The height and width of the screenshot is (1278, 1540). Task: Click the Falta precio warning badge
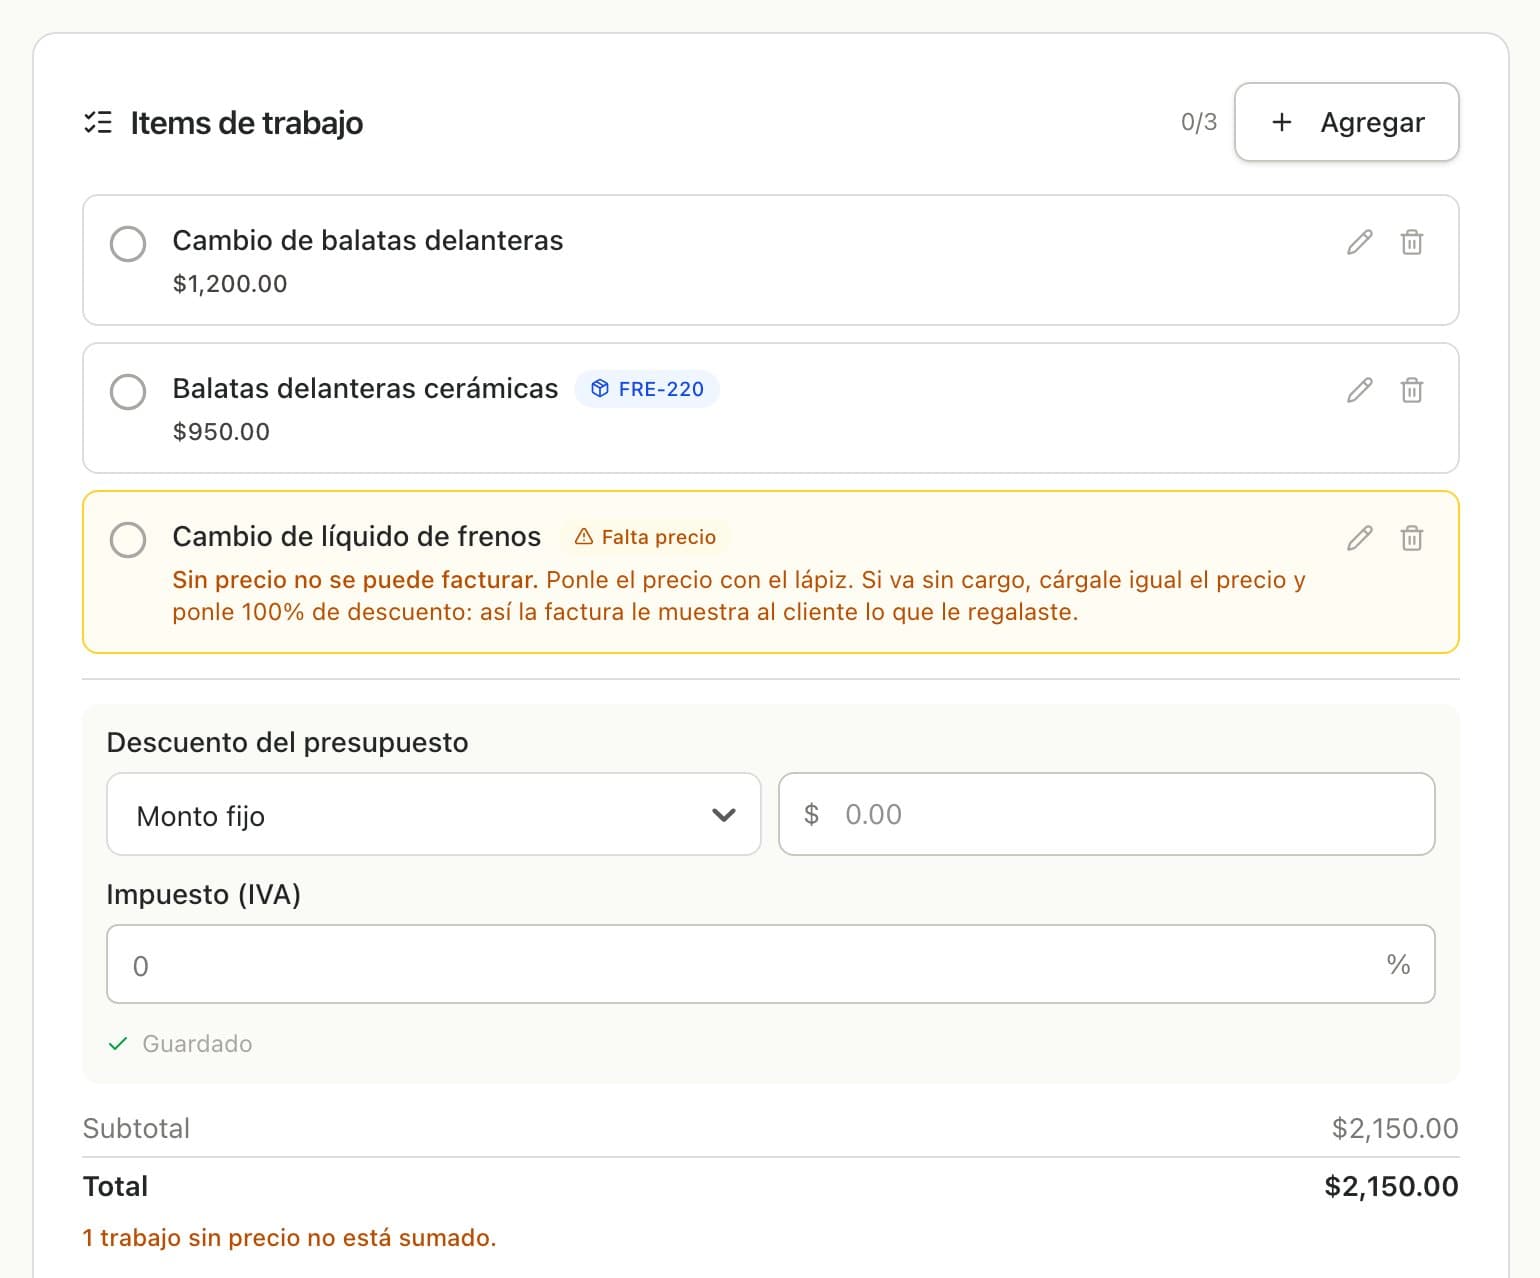pos(645,537)
